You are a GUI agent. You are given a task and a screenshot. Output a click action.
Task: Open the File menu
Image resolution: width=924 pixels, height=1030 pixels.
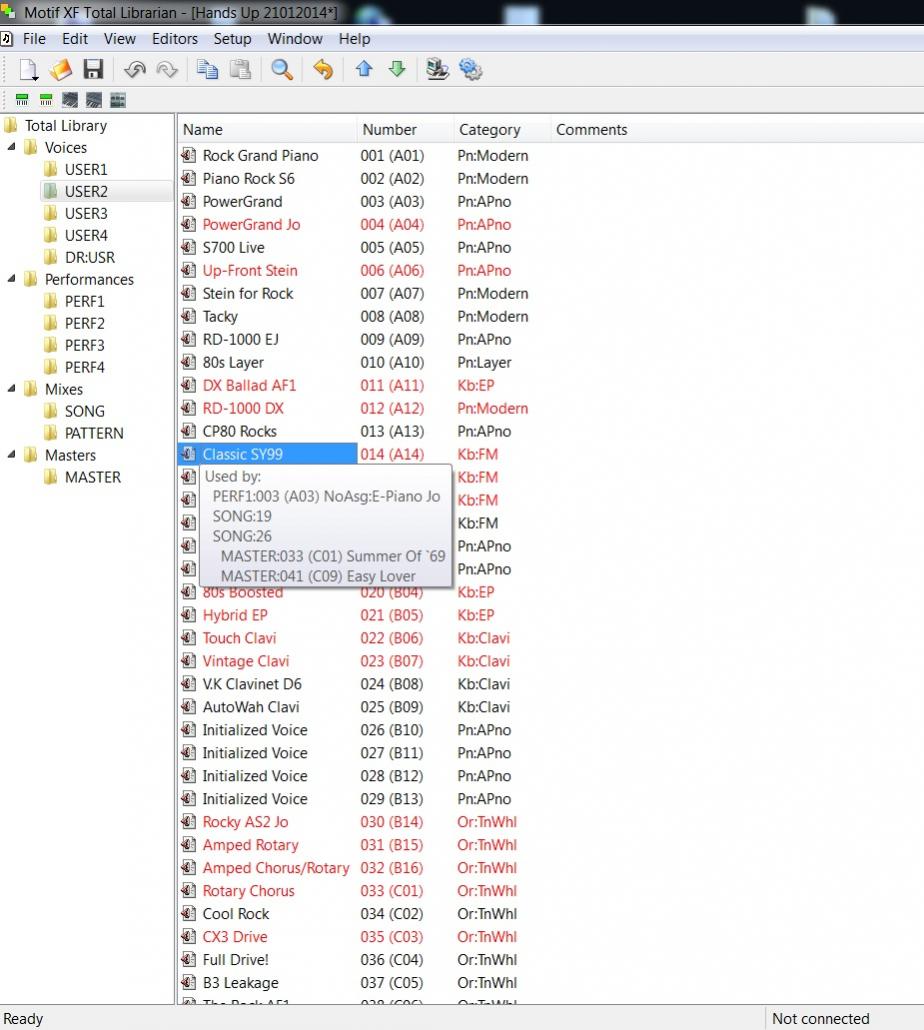coord(34,39)
